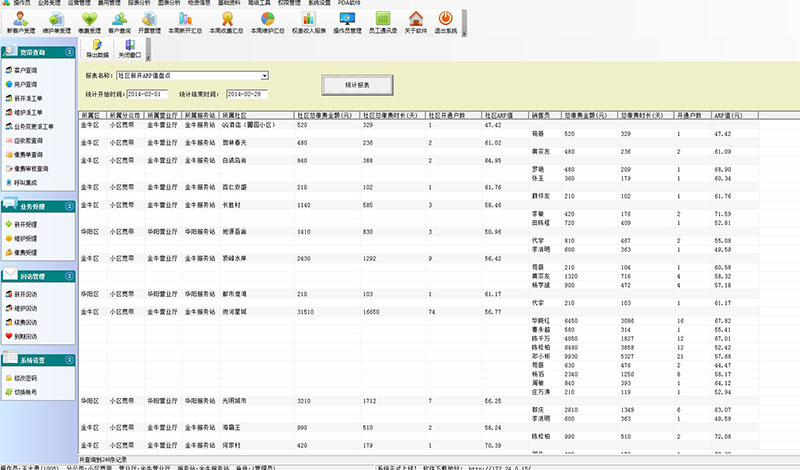Open 新开回访 in 回访管理 panel
The image size is (800, 470).
pyautogui.click(x=21, y=294)
